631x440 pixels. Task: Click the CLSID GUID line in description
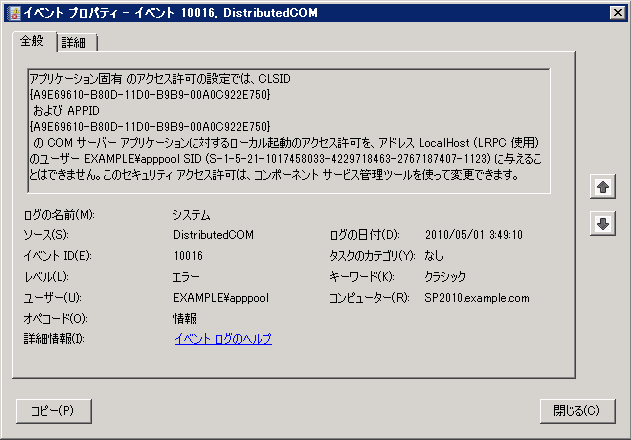point(150,95)
